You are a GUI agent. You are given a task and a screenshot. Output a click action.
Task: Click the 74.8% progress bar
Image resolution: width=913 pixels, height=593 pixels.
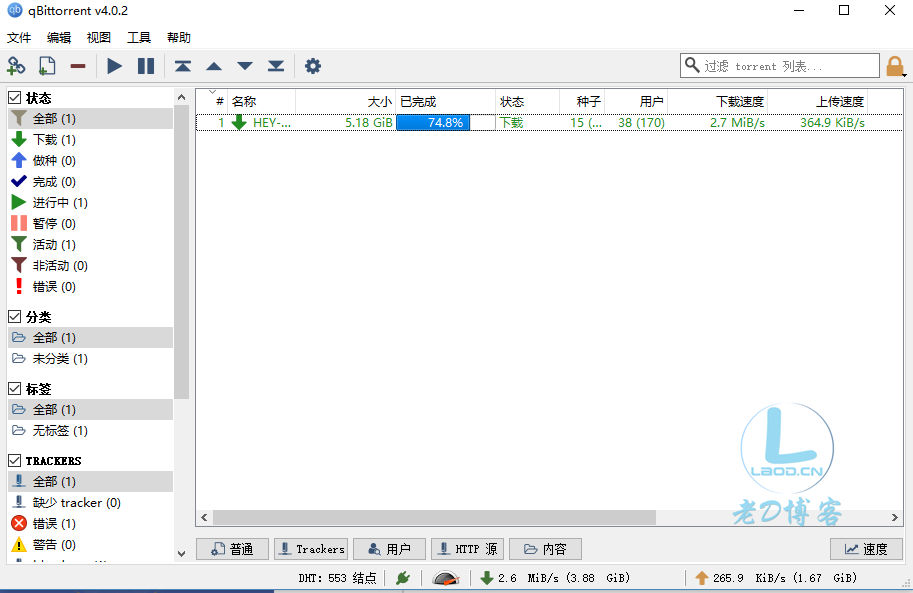click(x=445, y=123)
